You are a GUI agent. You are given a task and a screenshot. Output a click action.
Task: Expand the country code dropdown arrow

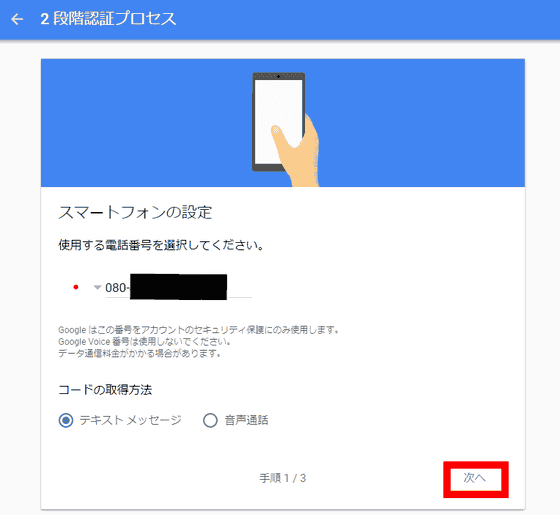[97, 287]
